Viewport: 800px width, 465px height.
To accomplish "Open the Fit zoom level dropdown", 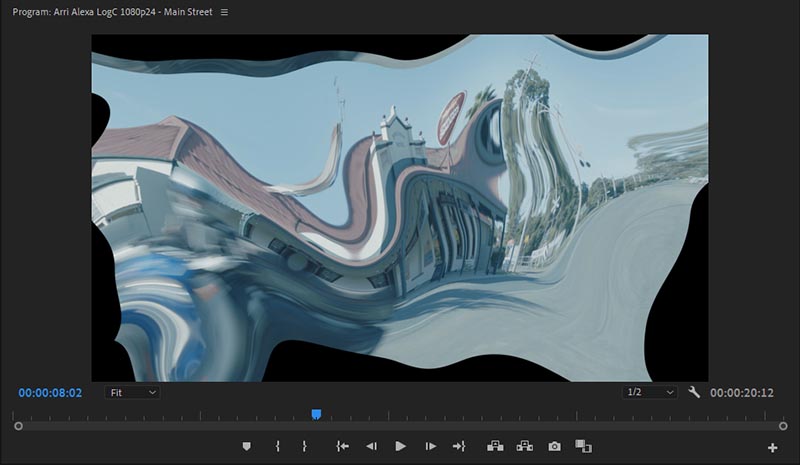I will click(x=133, y=393).
